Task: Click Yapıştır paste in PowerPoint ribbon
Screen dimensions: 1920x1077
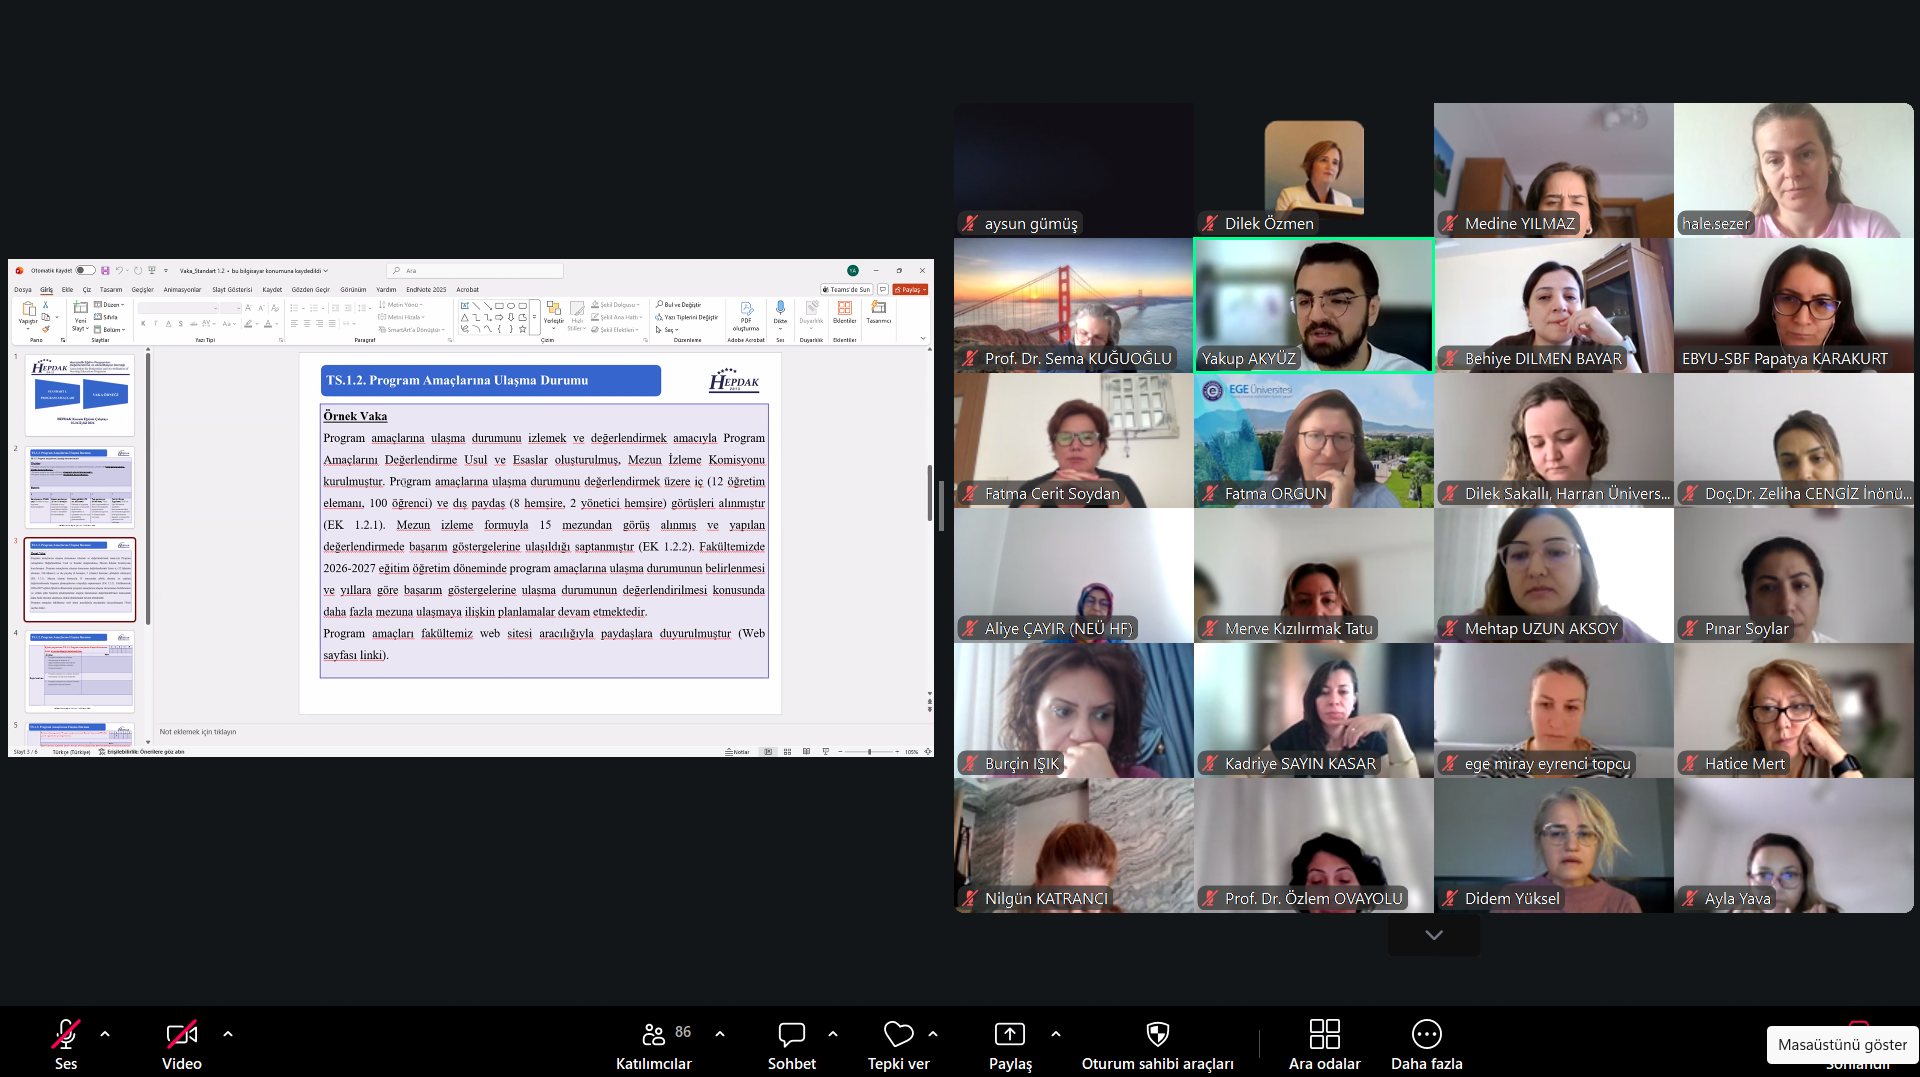Action: pyautogui.click(x=28, y=314)
